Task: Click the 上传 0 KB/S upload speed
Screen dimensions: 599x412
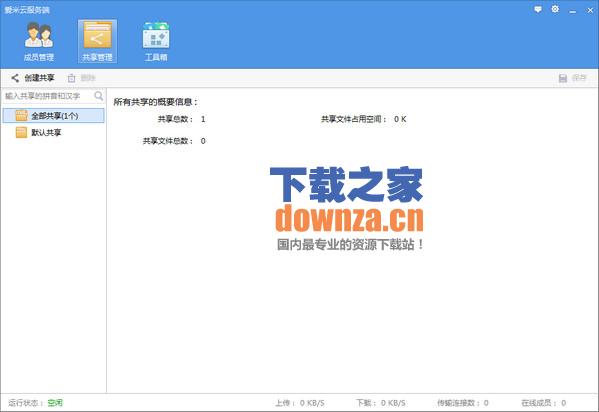Action: click(300, 403)
